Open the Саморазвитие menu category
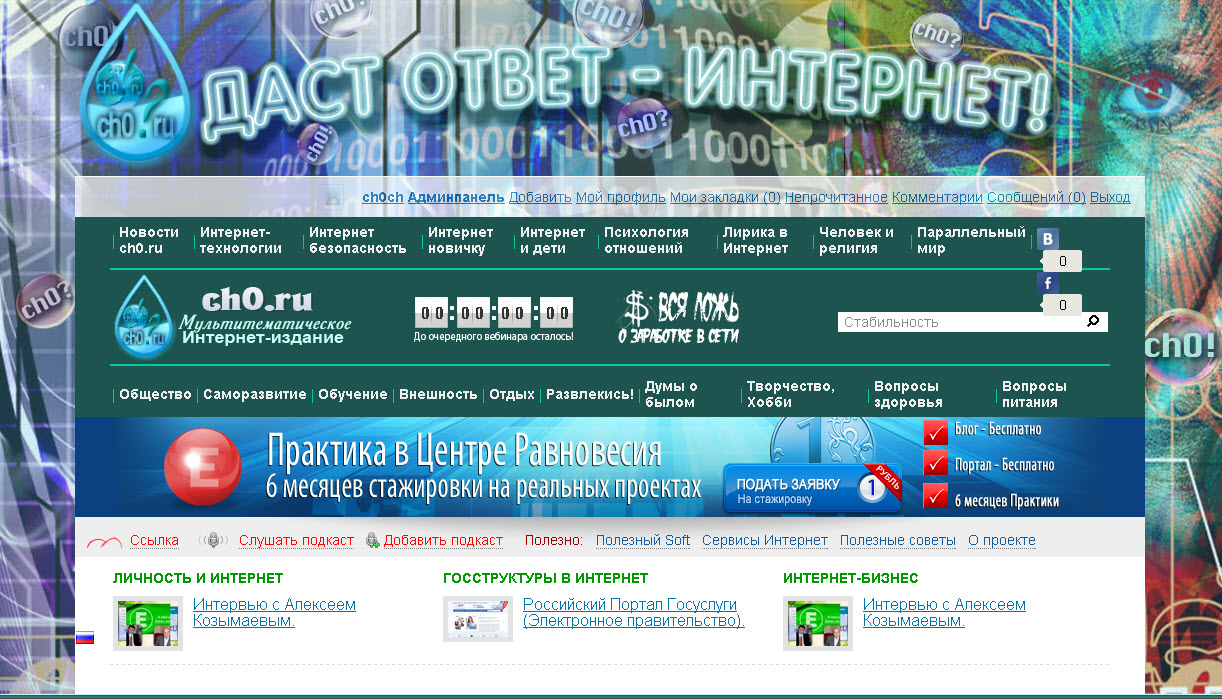The image size is (1222, 699). coord(254,394)
